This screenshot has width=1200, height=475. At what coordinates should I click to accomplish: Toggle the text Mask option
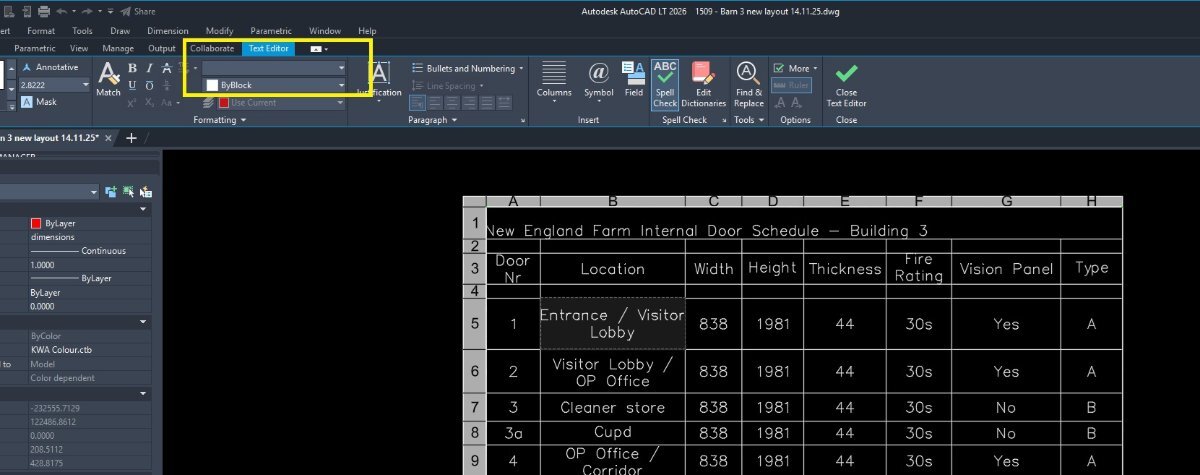pos(38,102)
